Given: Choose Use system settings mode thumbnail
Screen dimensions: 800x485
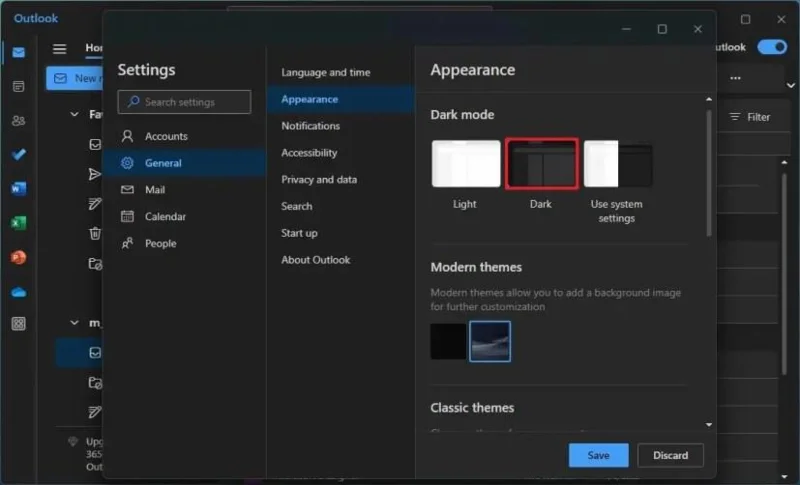Looking at the screenshot, I should pos(618,164).
